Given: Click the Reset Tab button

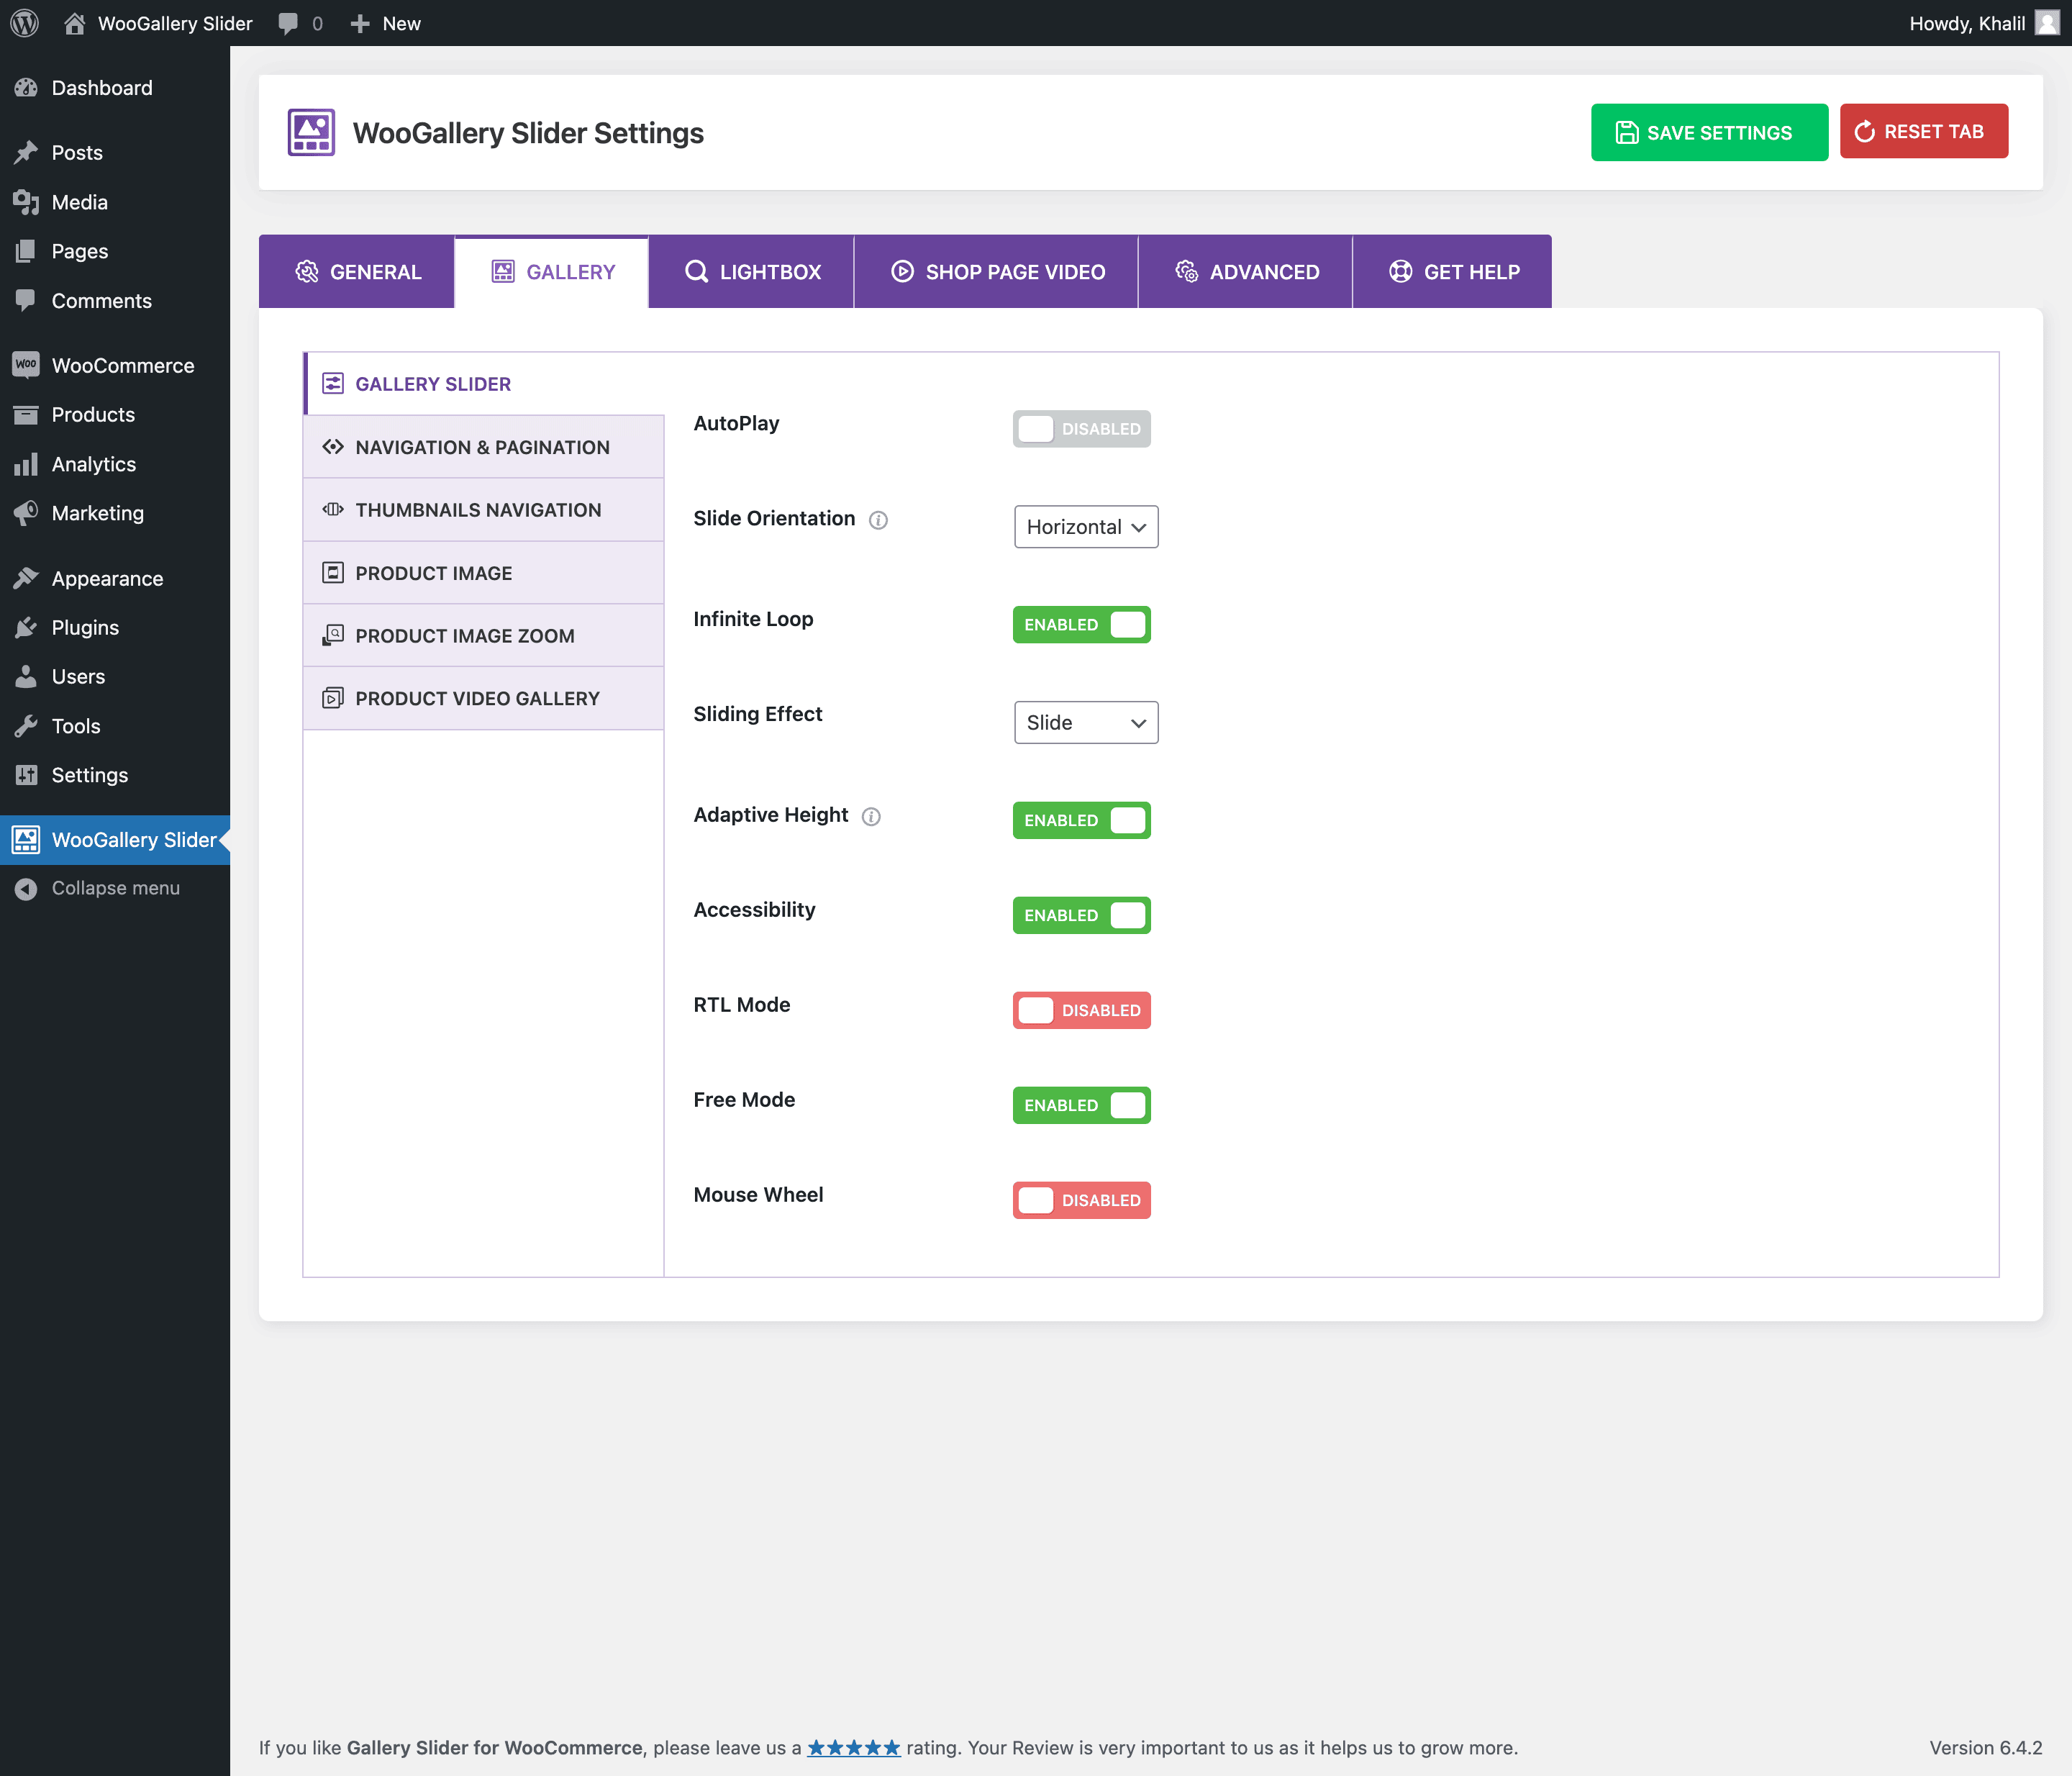Looking at the screenshot, I should [1923, 131].
